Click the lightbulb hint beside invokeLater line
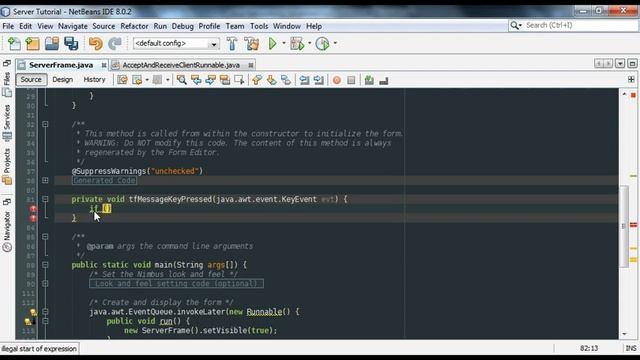This screenshot has width=640, height=360. tap(33, 312)
